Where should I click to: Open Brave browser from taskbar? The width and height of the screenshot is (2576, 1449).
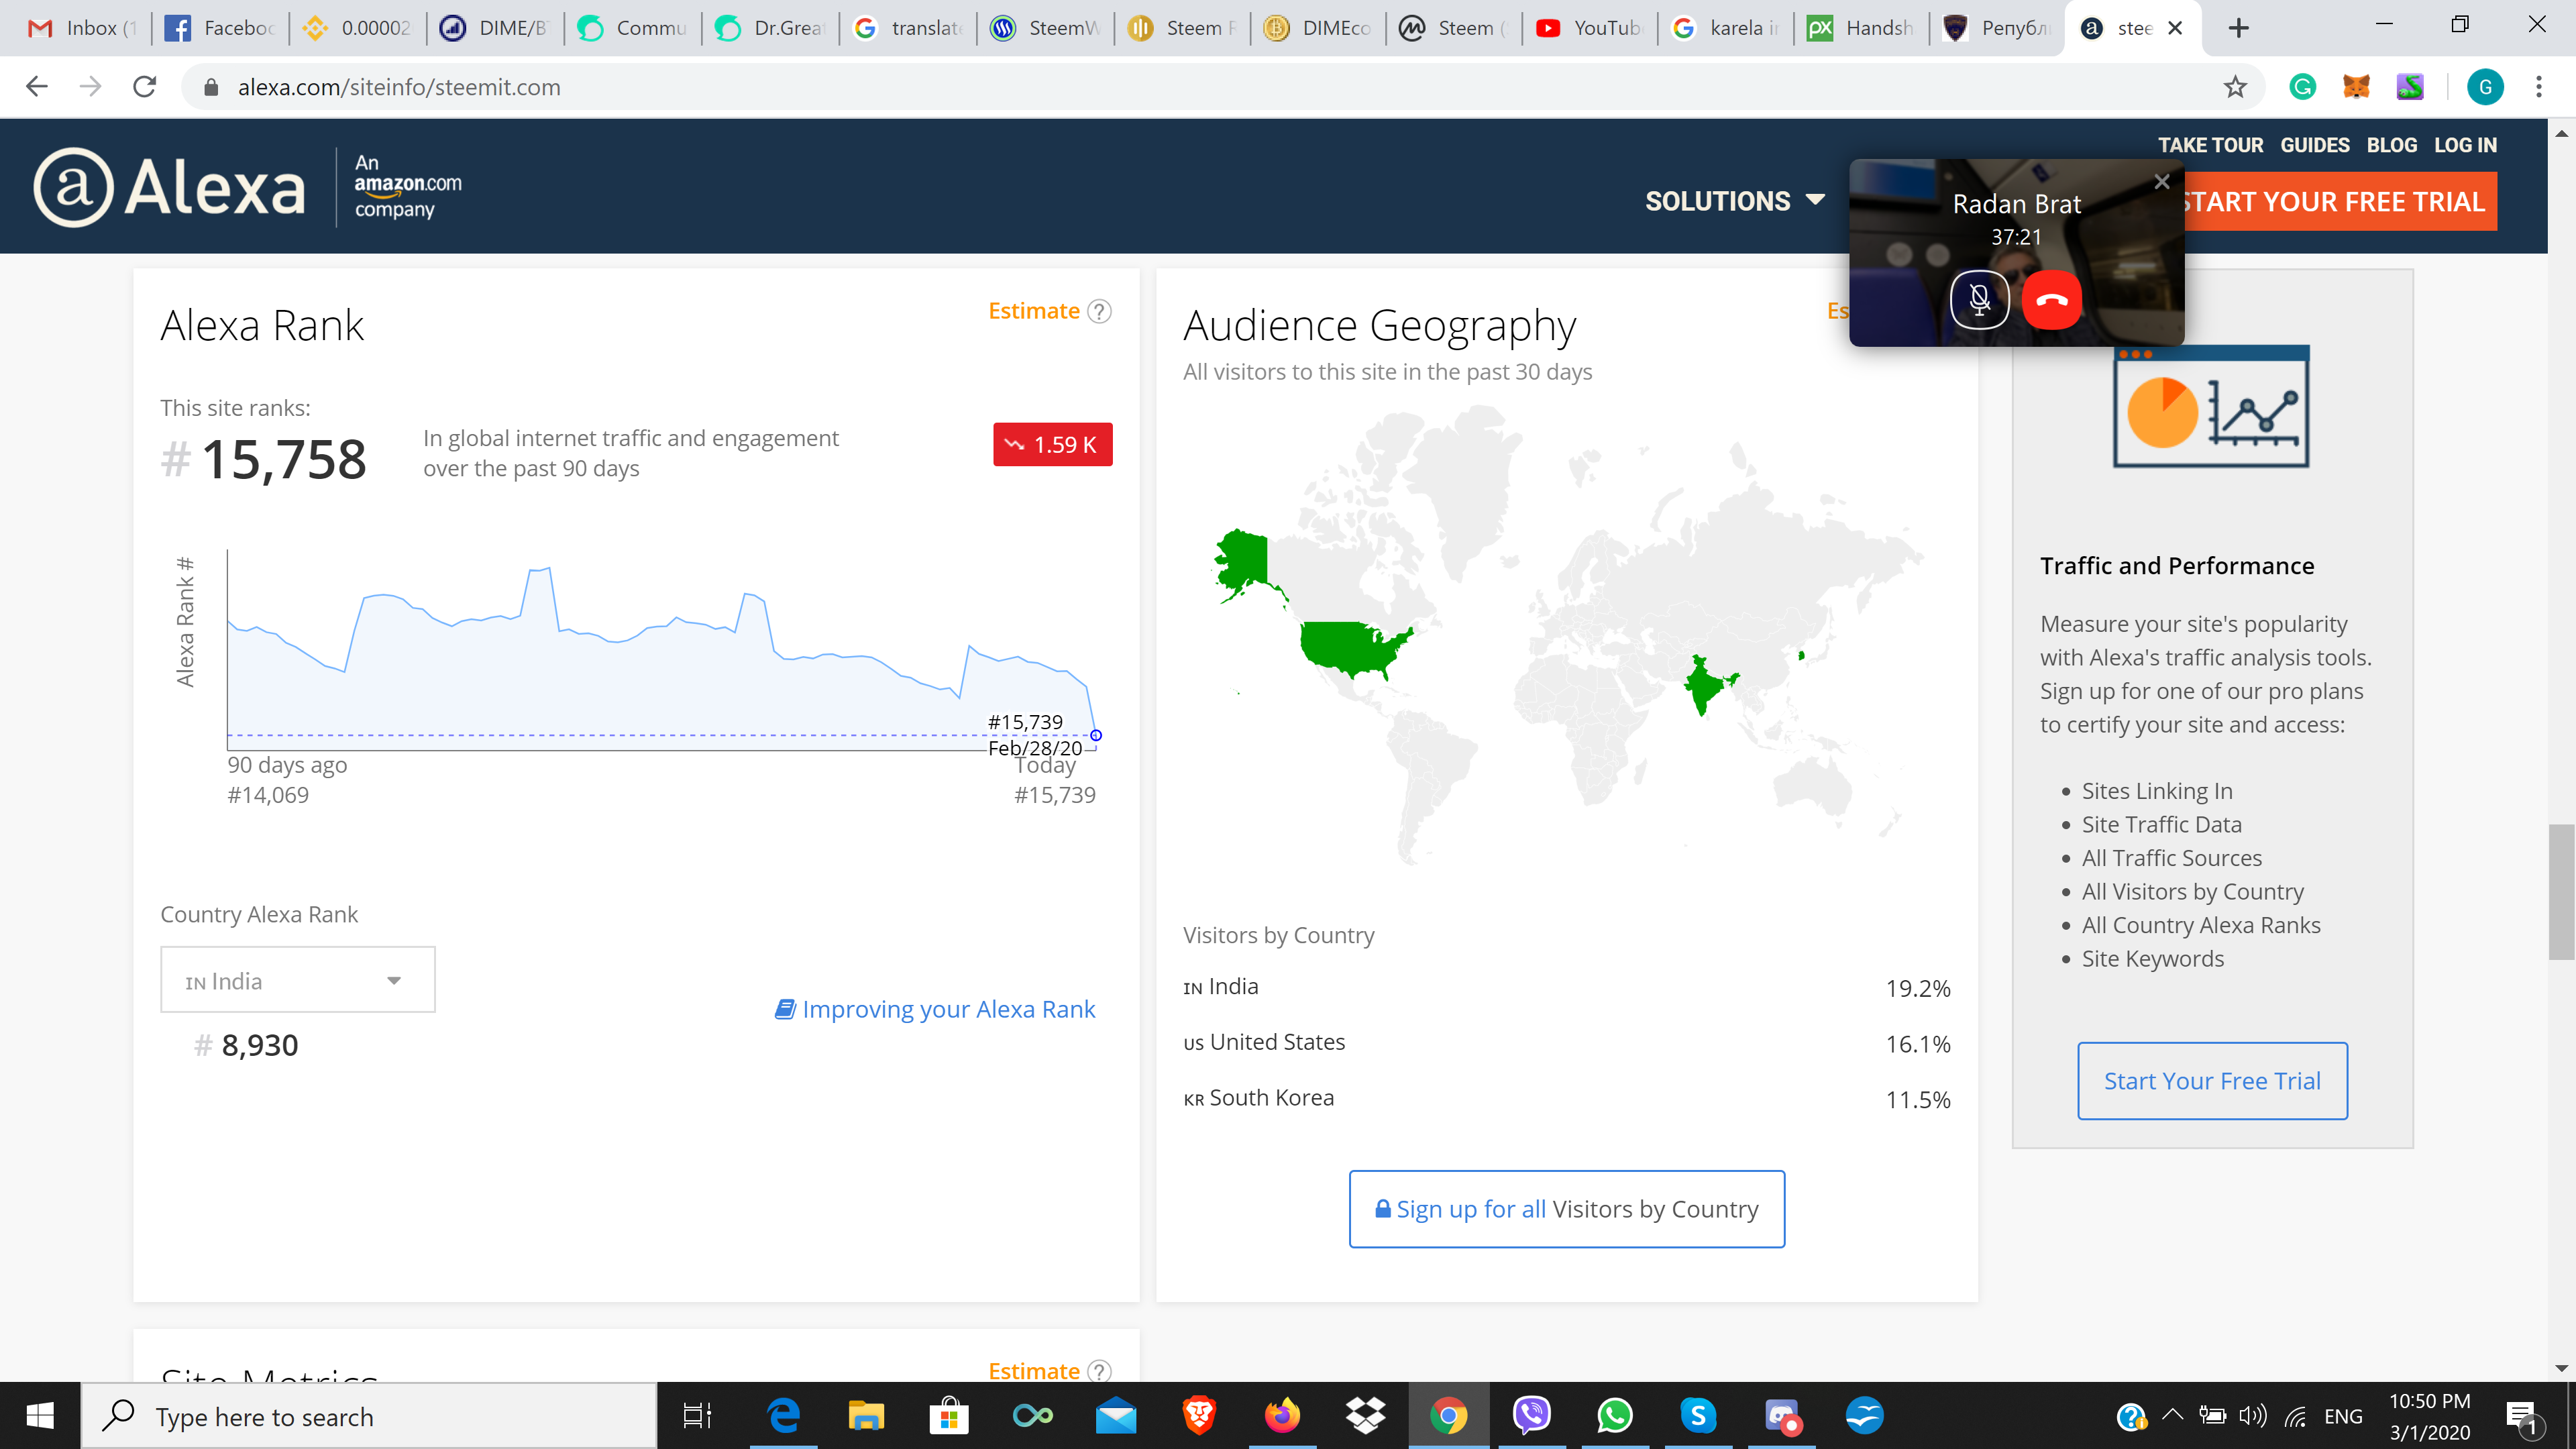coord(1199,1416)
